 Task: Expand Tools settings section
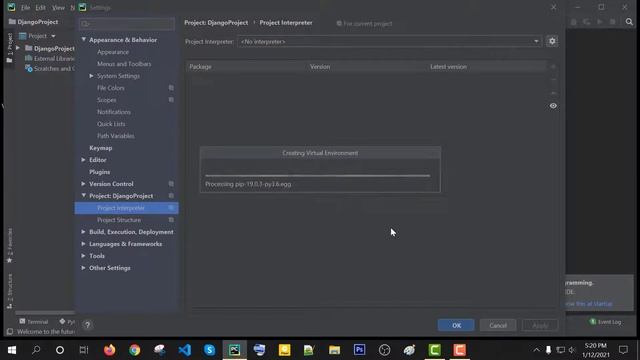click(84, 256)
